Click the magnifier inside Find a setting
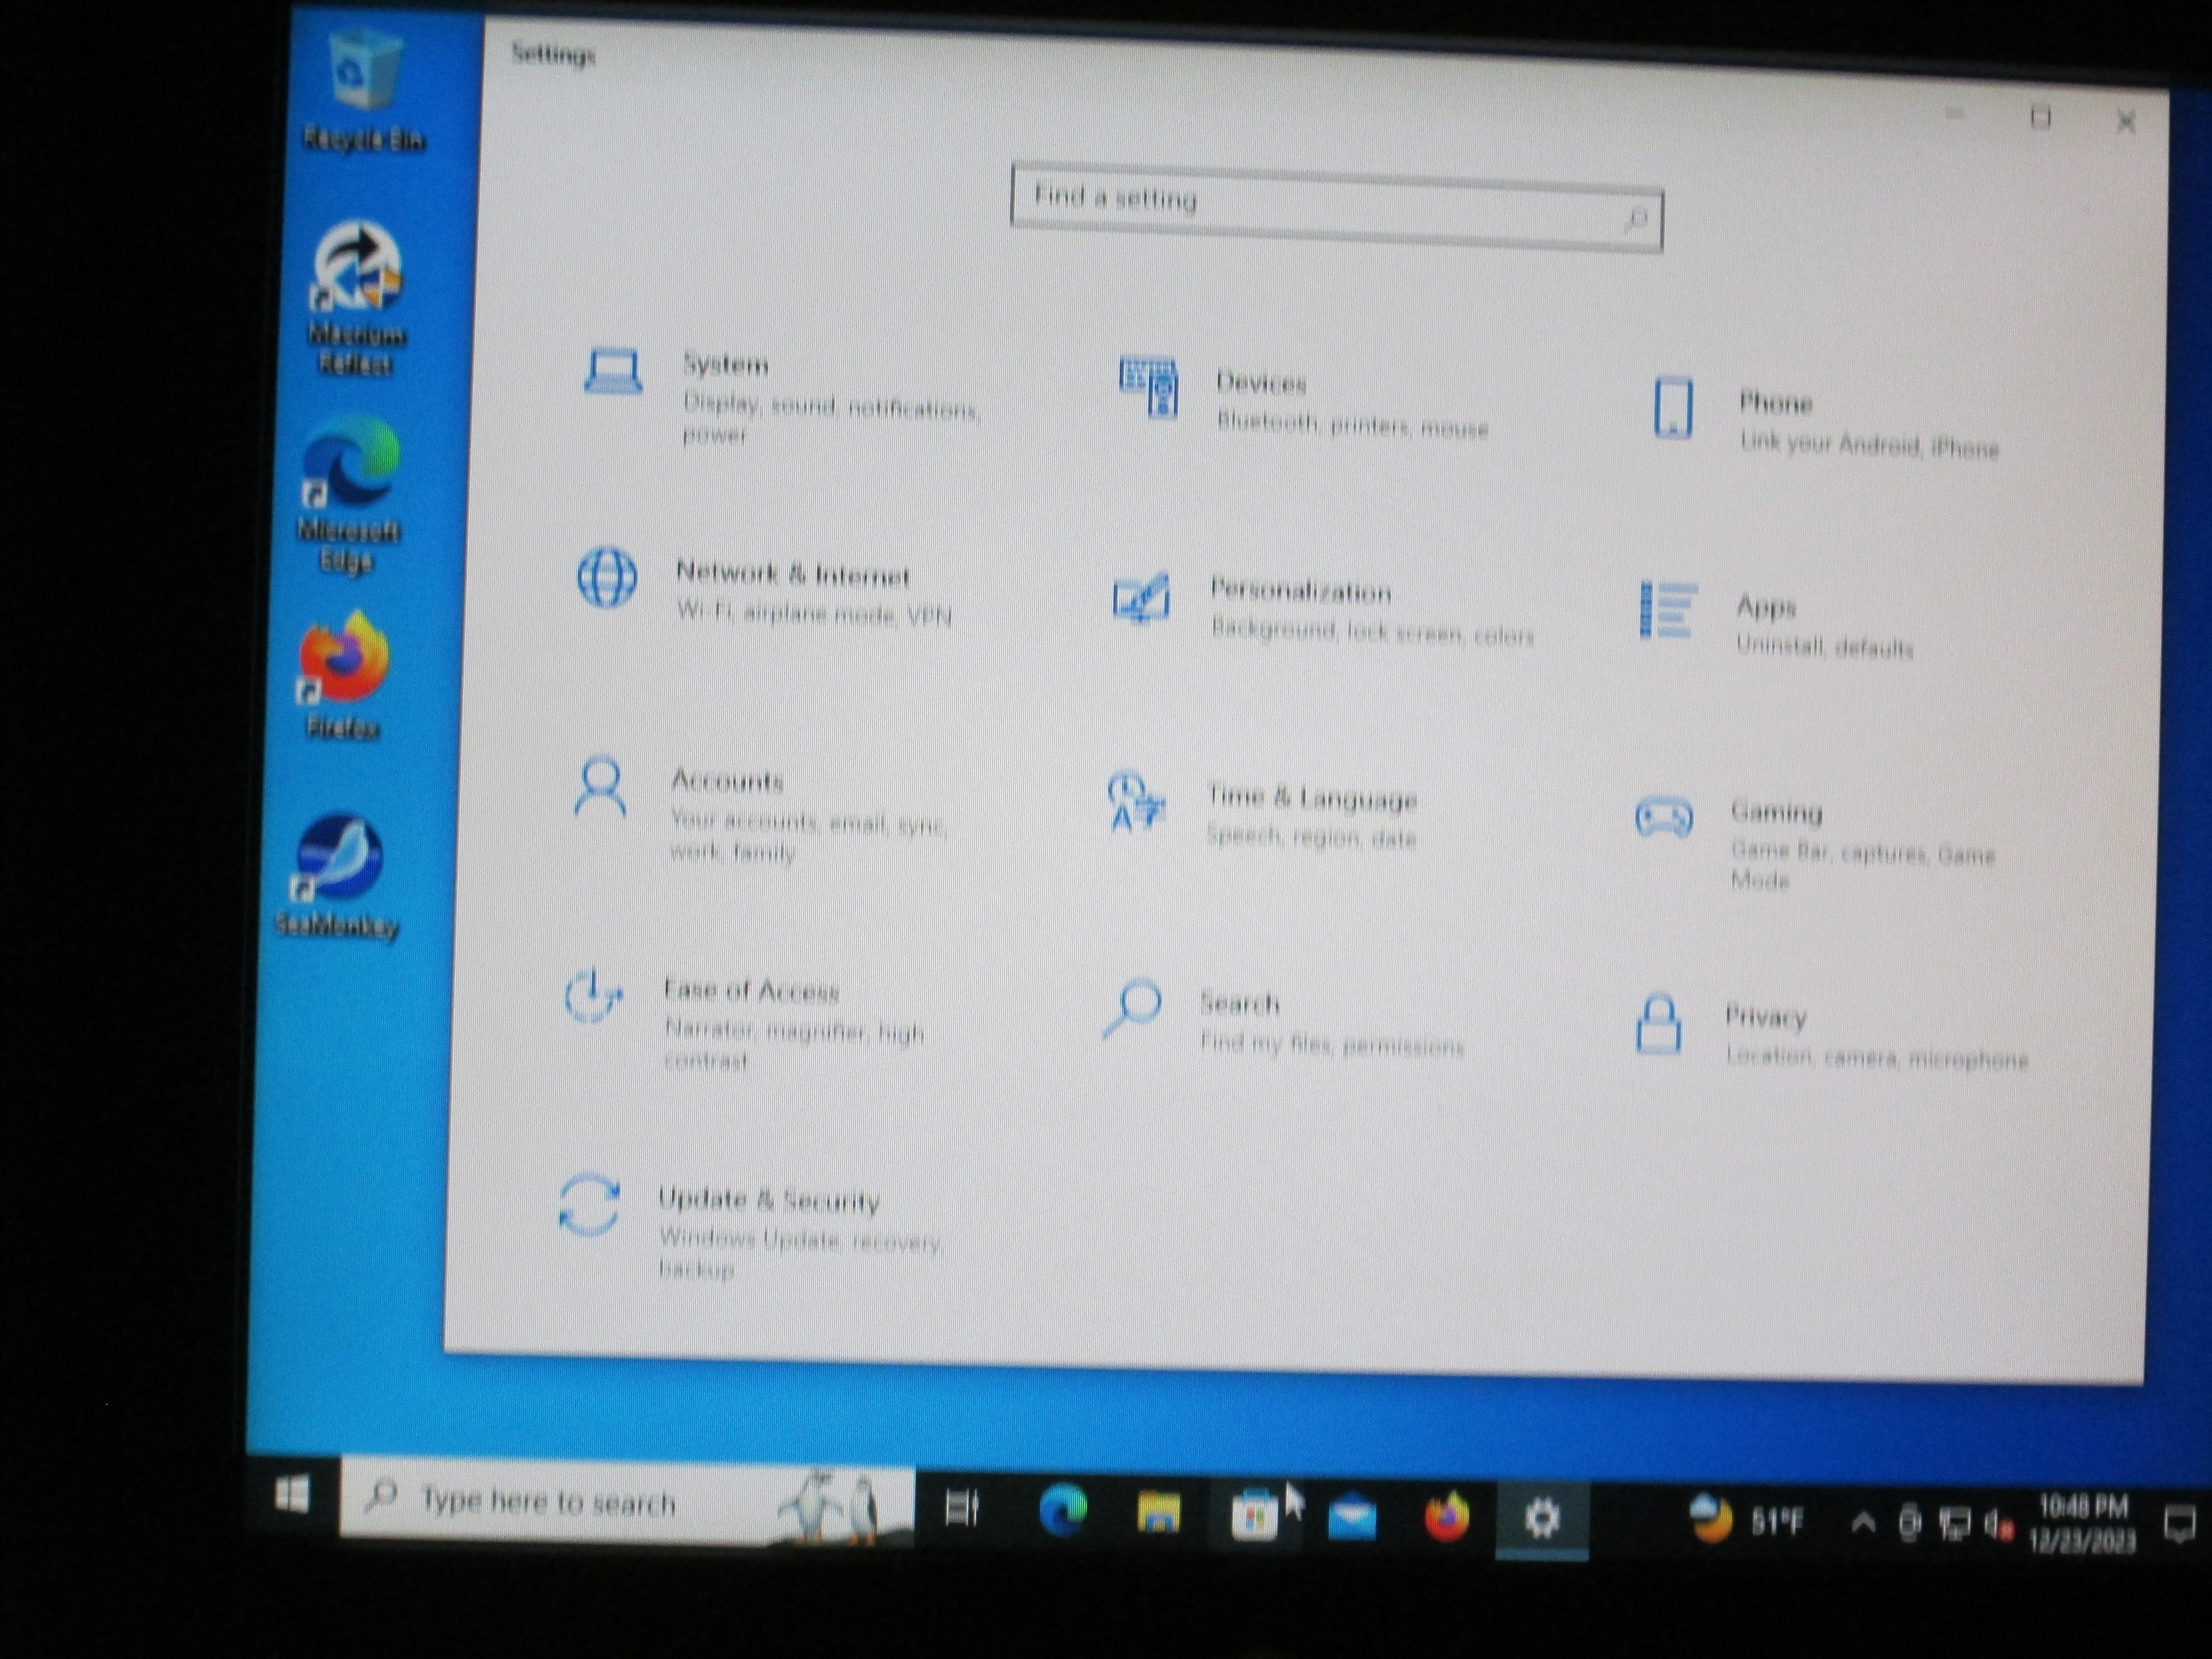This screenshot has width=2212, height=1659. pyautogui.click(x=1635, y=218)
